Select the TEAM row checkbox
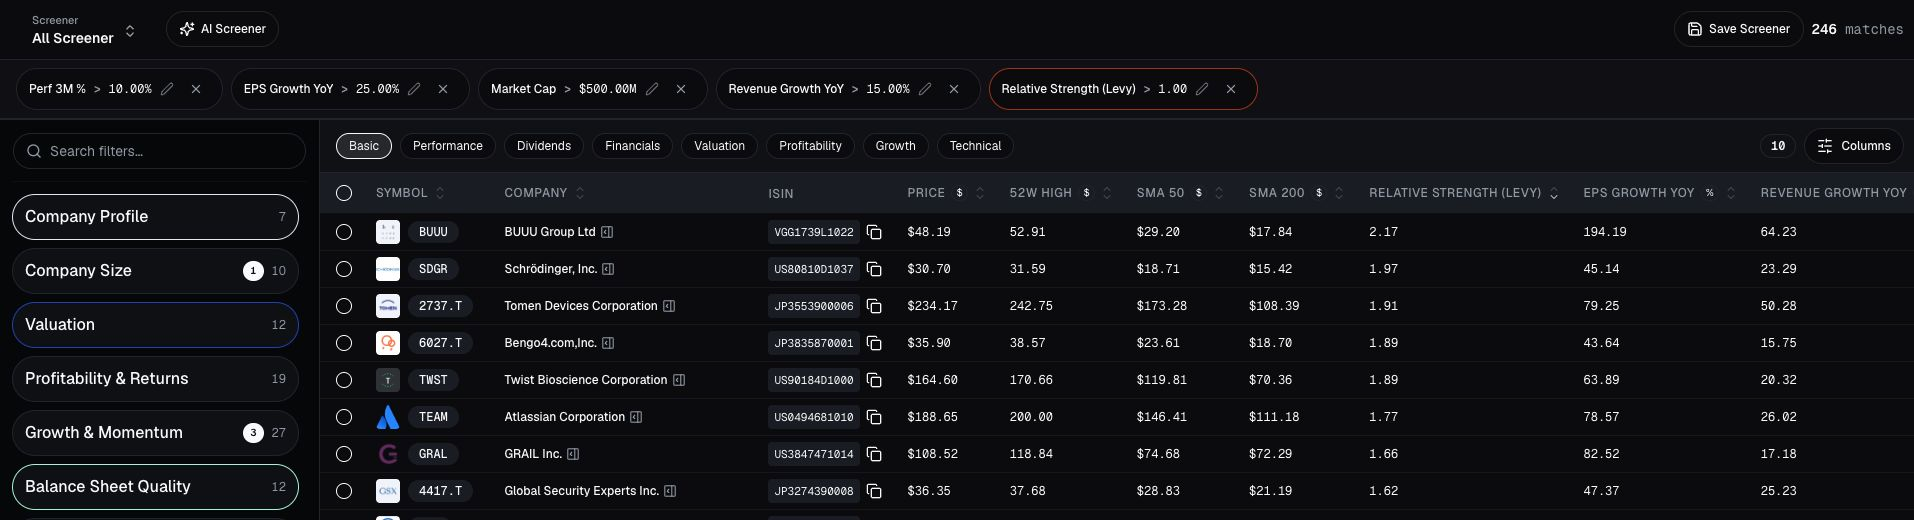This screenshot has width=1914, height=520. click(x=344, y=417)
